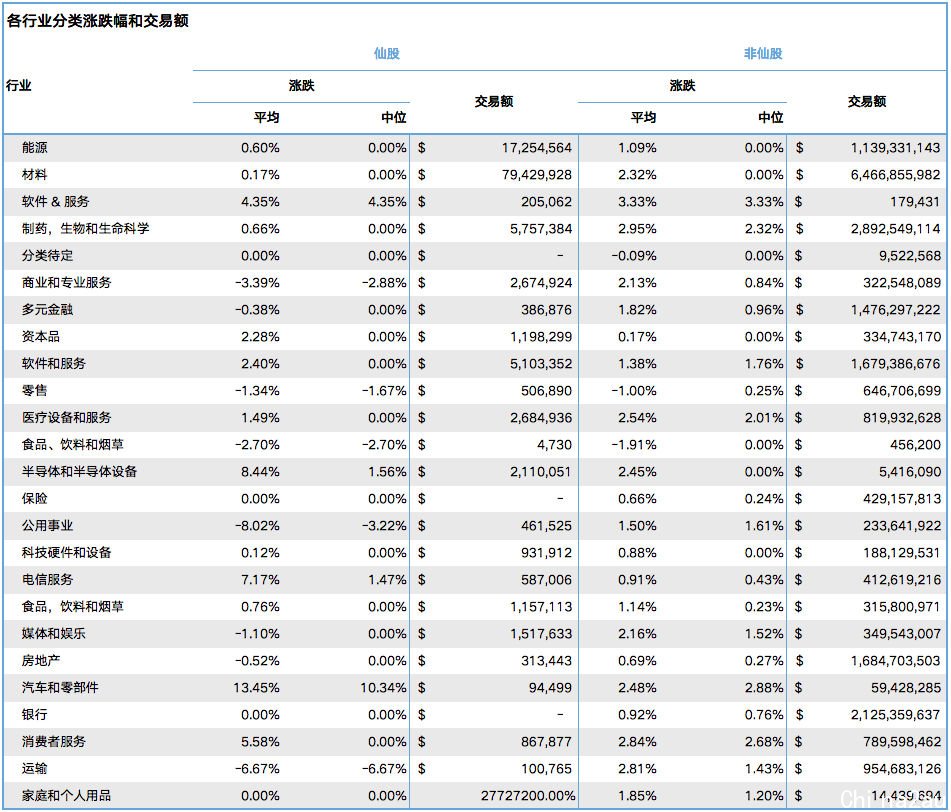Select the 13.45% average cell for 汽车和零部件

(x=257, y=687)
